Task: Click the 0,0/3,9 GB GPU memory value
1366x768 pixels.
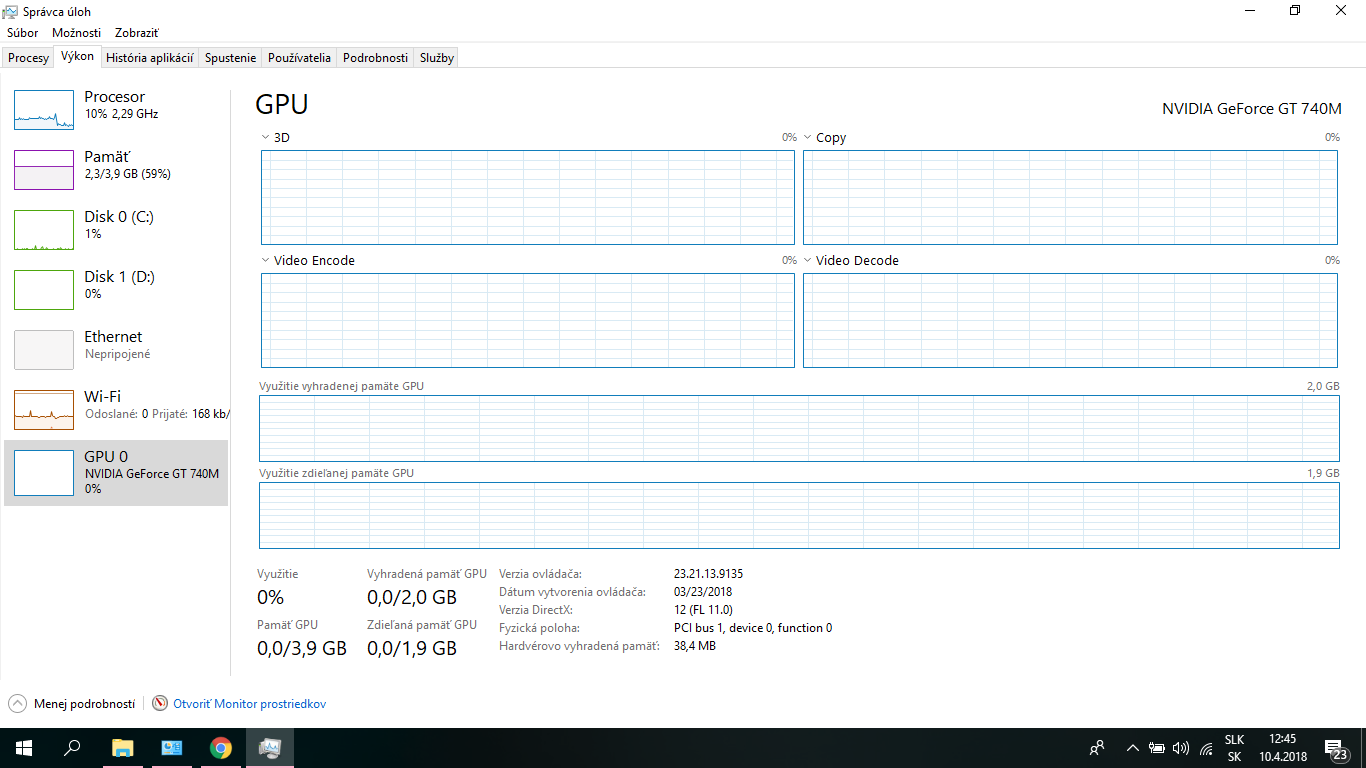Action: click(x=302, y=648)
